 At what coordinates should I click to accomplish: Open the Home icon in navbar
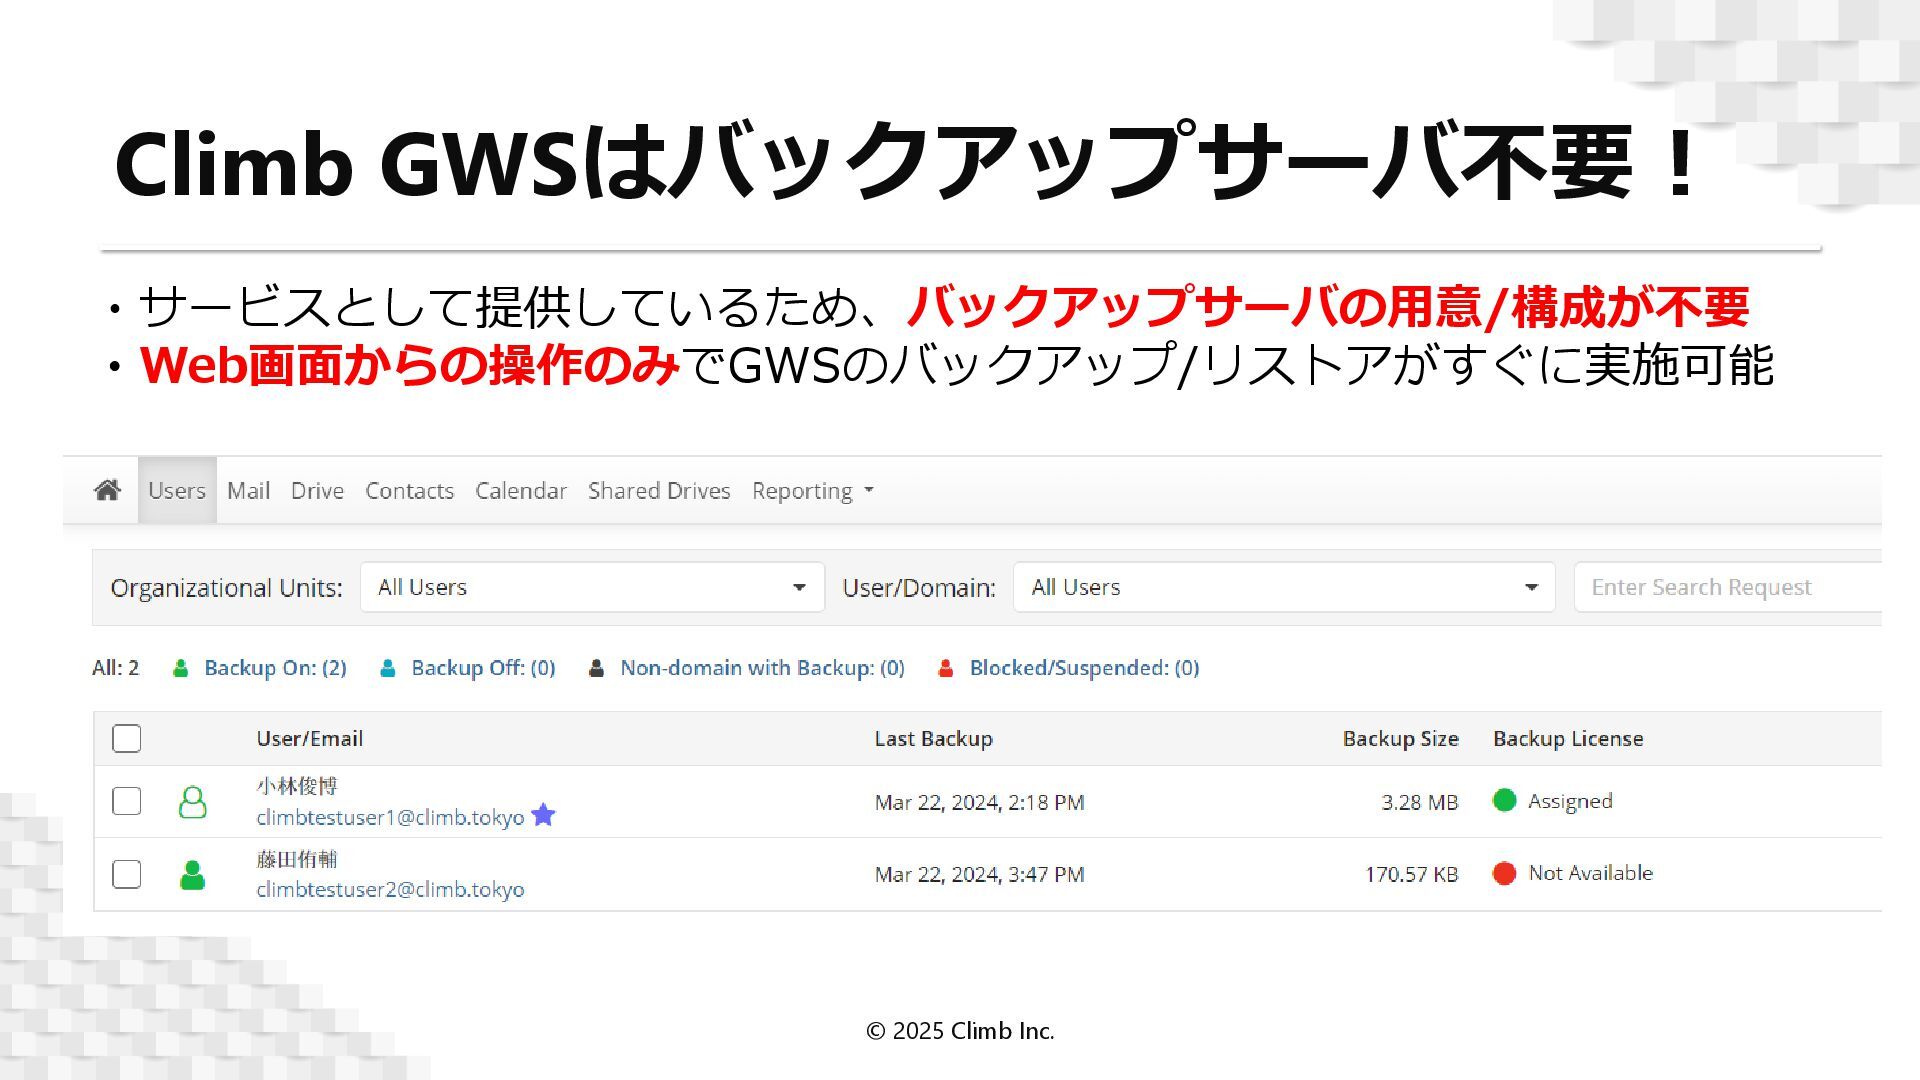107,490
